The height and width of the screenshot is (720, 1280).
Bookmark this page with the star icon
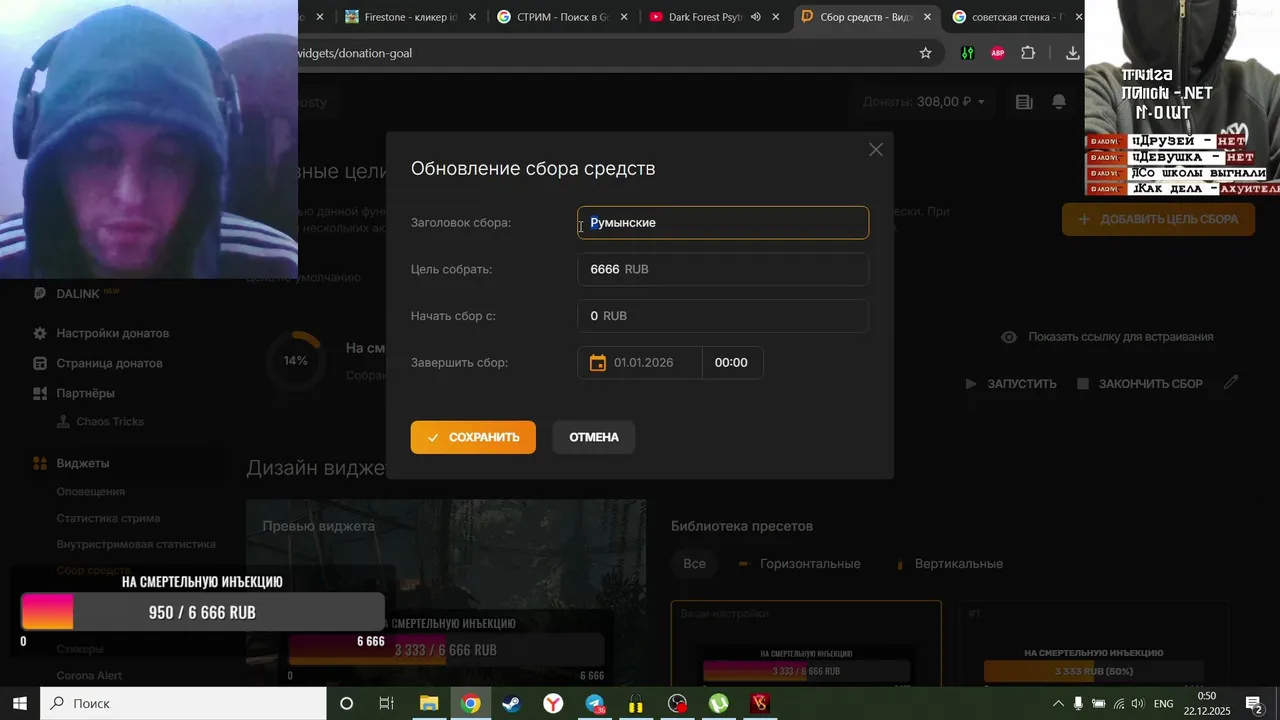click(x=925, y=53)
